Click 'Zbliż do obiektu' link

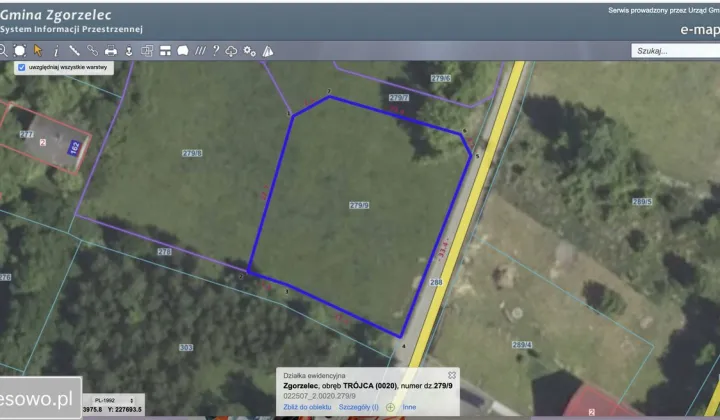307,407
